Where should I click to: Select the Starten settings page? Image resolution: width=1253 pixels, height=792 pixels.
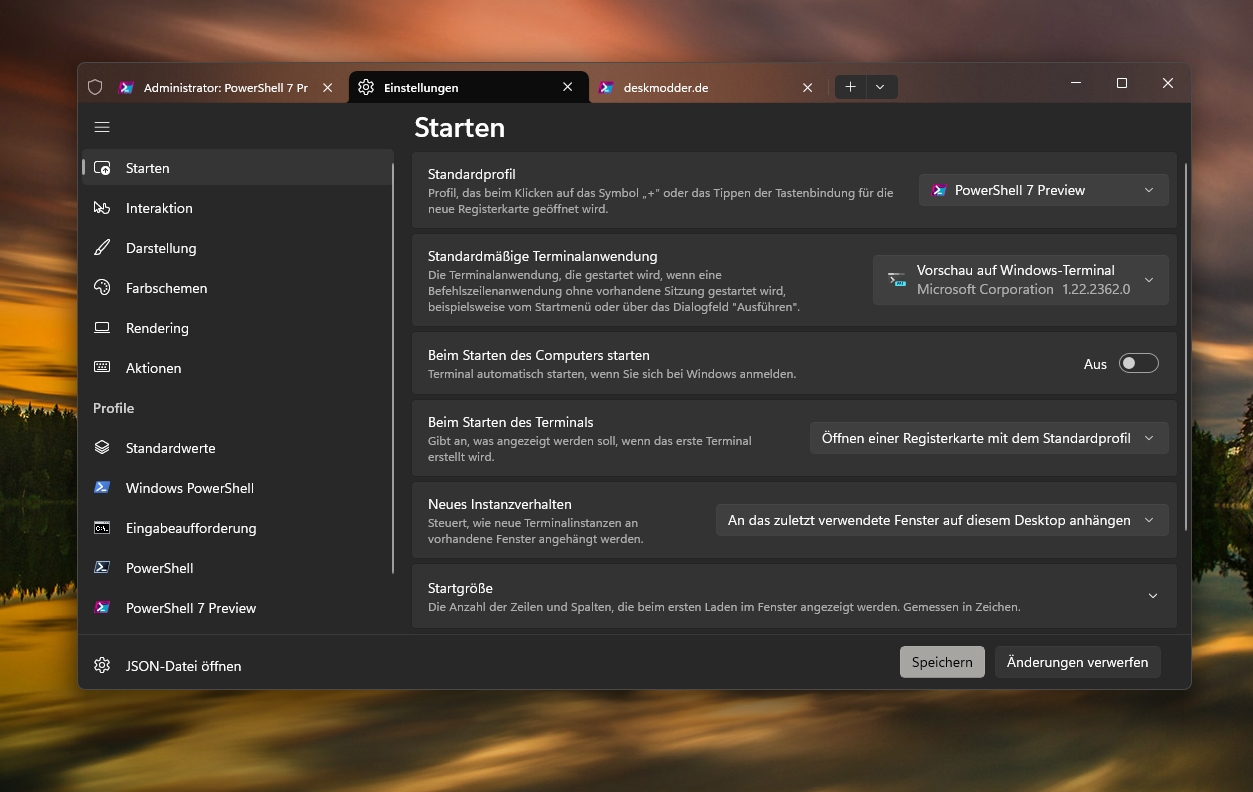pos(238,168)
